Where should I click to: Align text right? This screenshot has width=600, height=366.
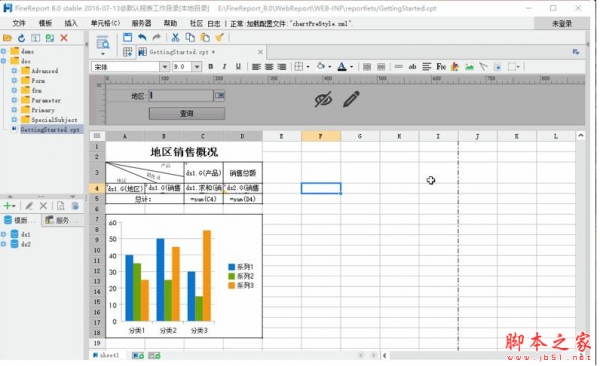[282, 67]
